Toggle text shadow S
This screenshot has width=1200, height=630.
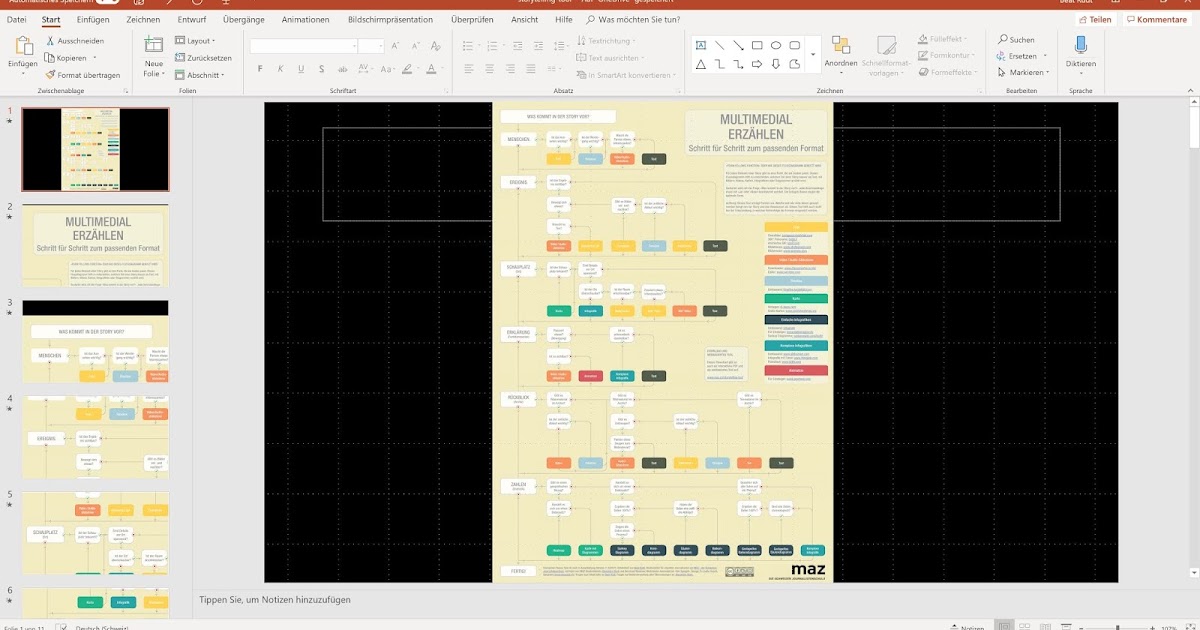tap(320, 69)
